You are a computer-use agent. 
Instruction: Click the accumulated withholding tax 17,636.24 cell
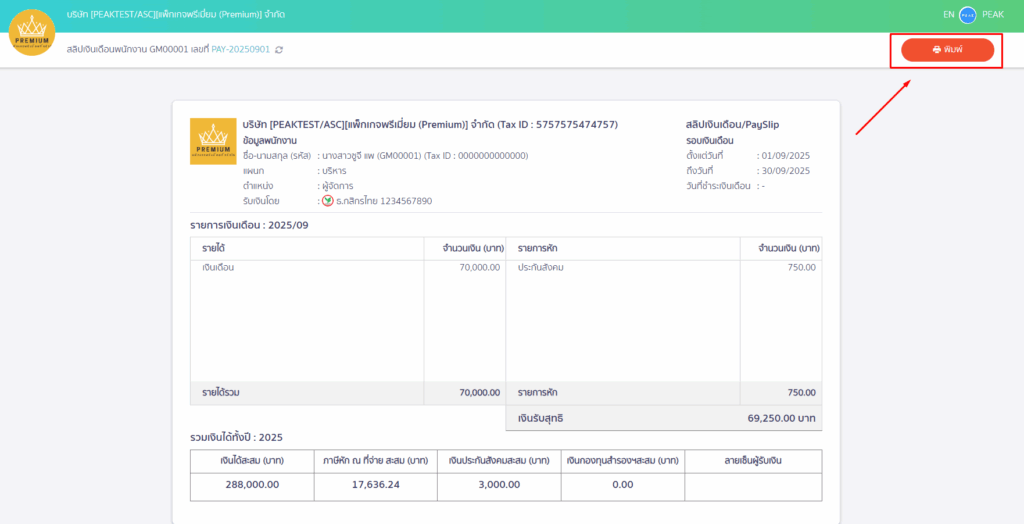[x=375, y=484]
